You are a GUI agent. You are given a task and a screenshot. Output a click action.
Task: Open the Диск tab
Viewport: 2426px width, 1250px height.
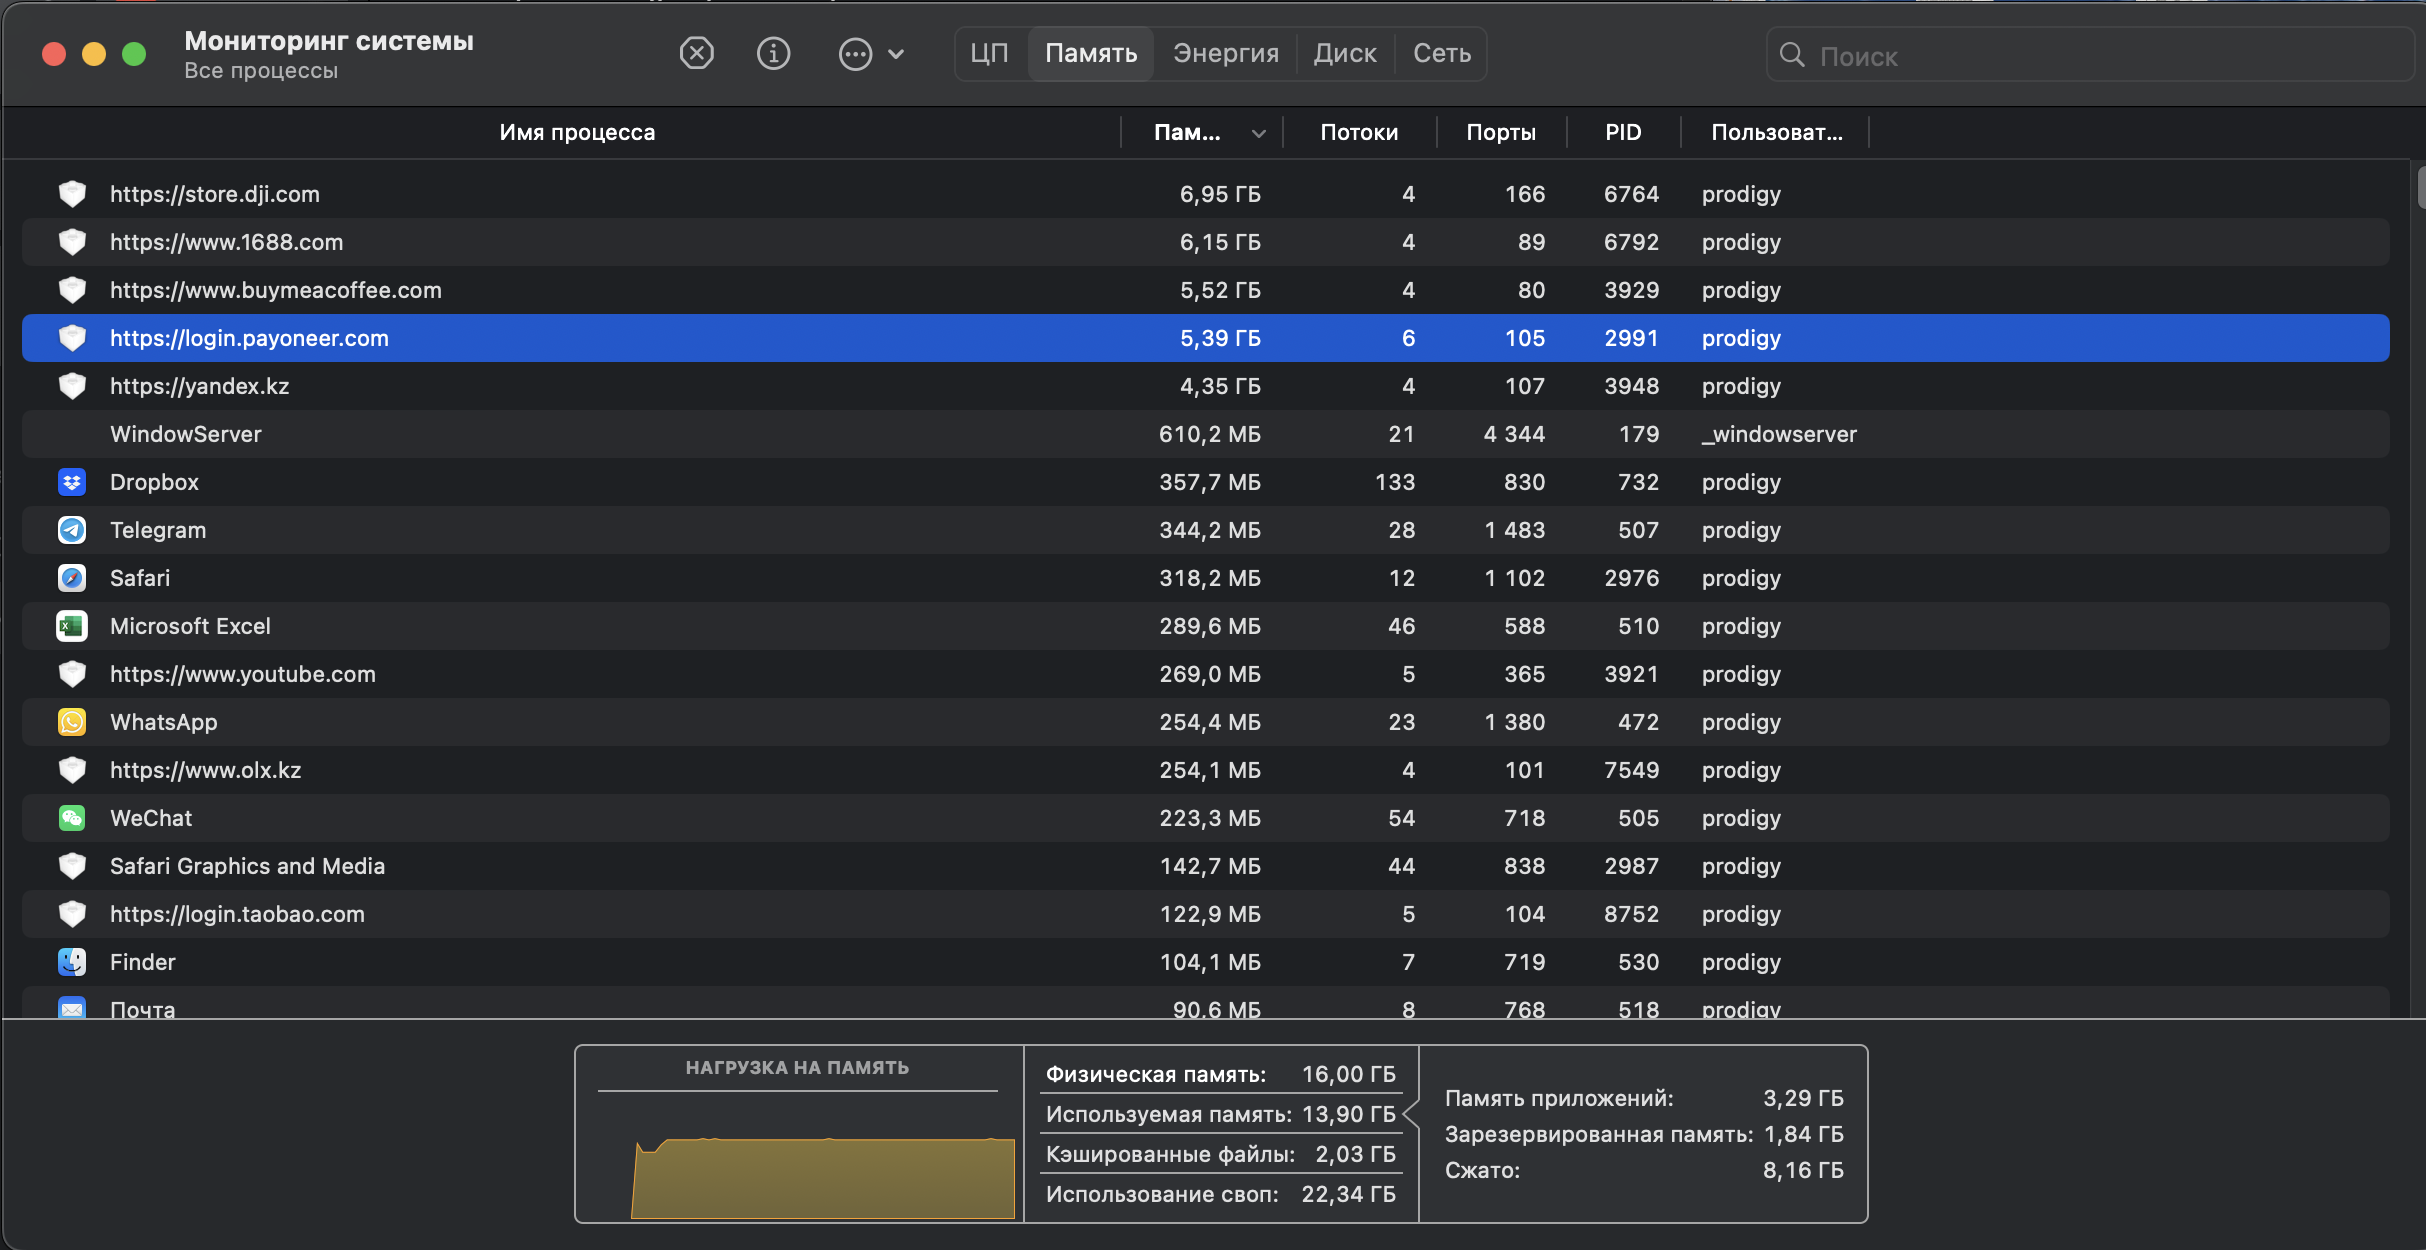coord(1344,53)
